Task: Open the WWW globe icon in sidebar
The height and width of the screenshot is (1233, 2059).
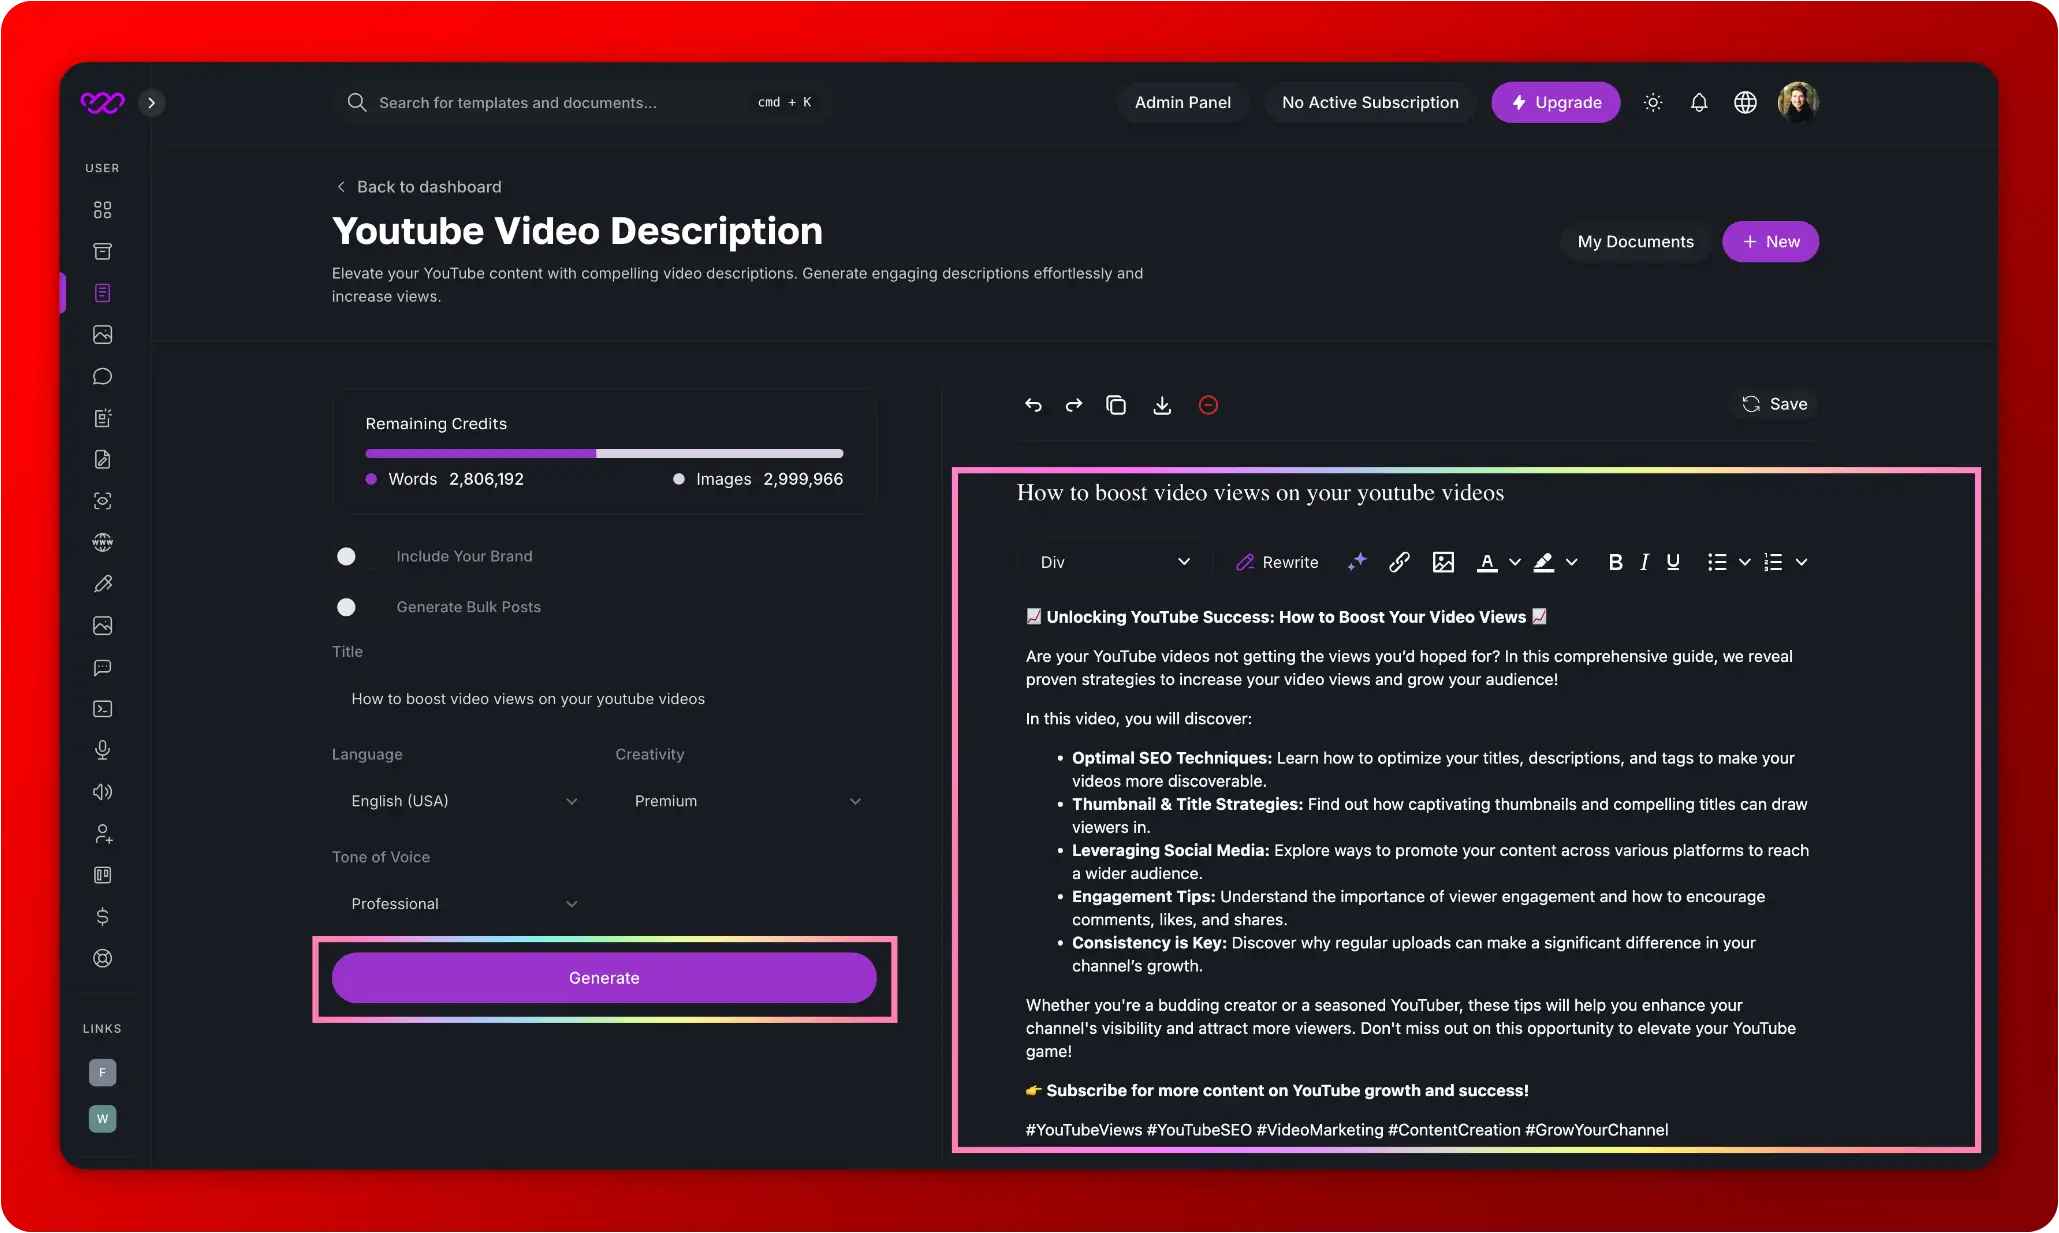Action: pos(102,542)
